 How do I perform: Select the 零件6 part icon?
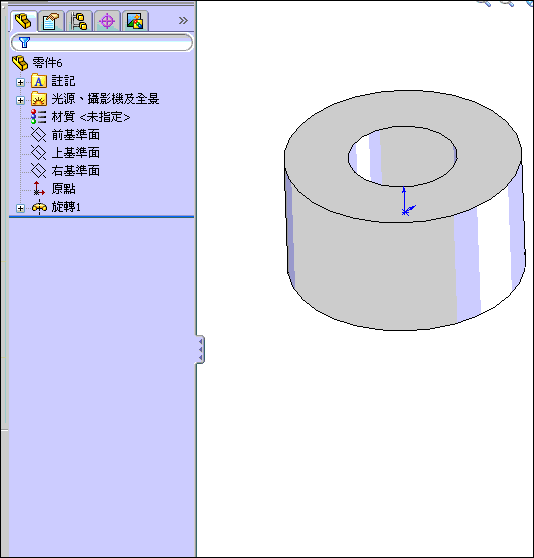pyautogui.click(x=20, y=63)
